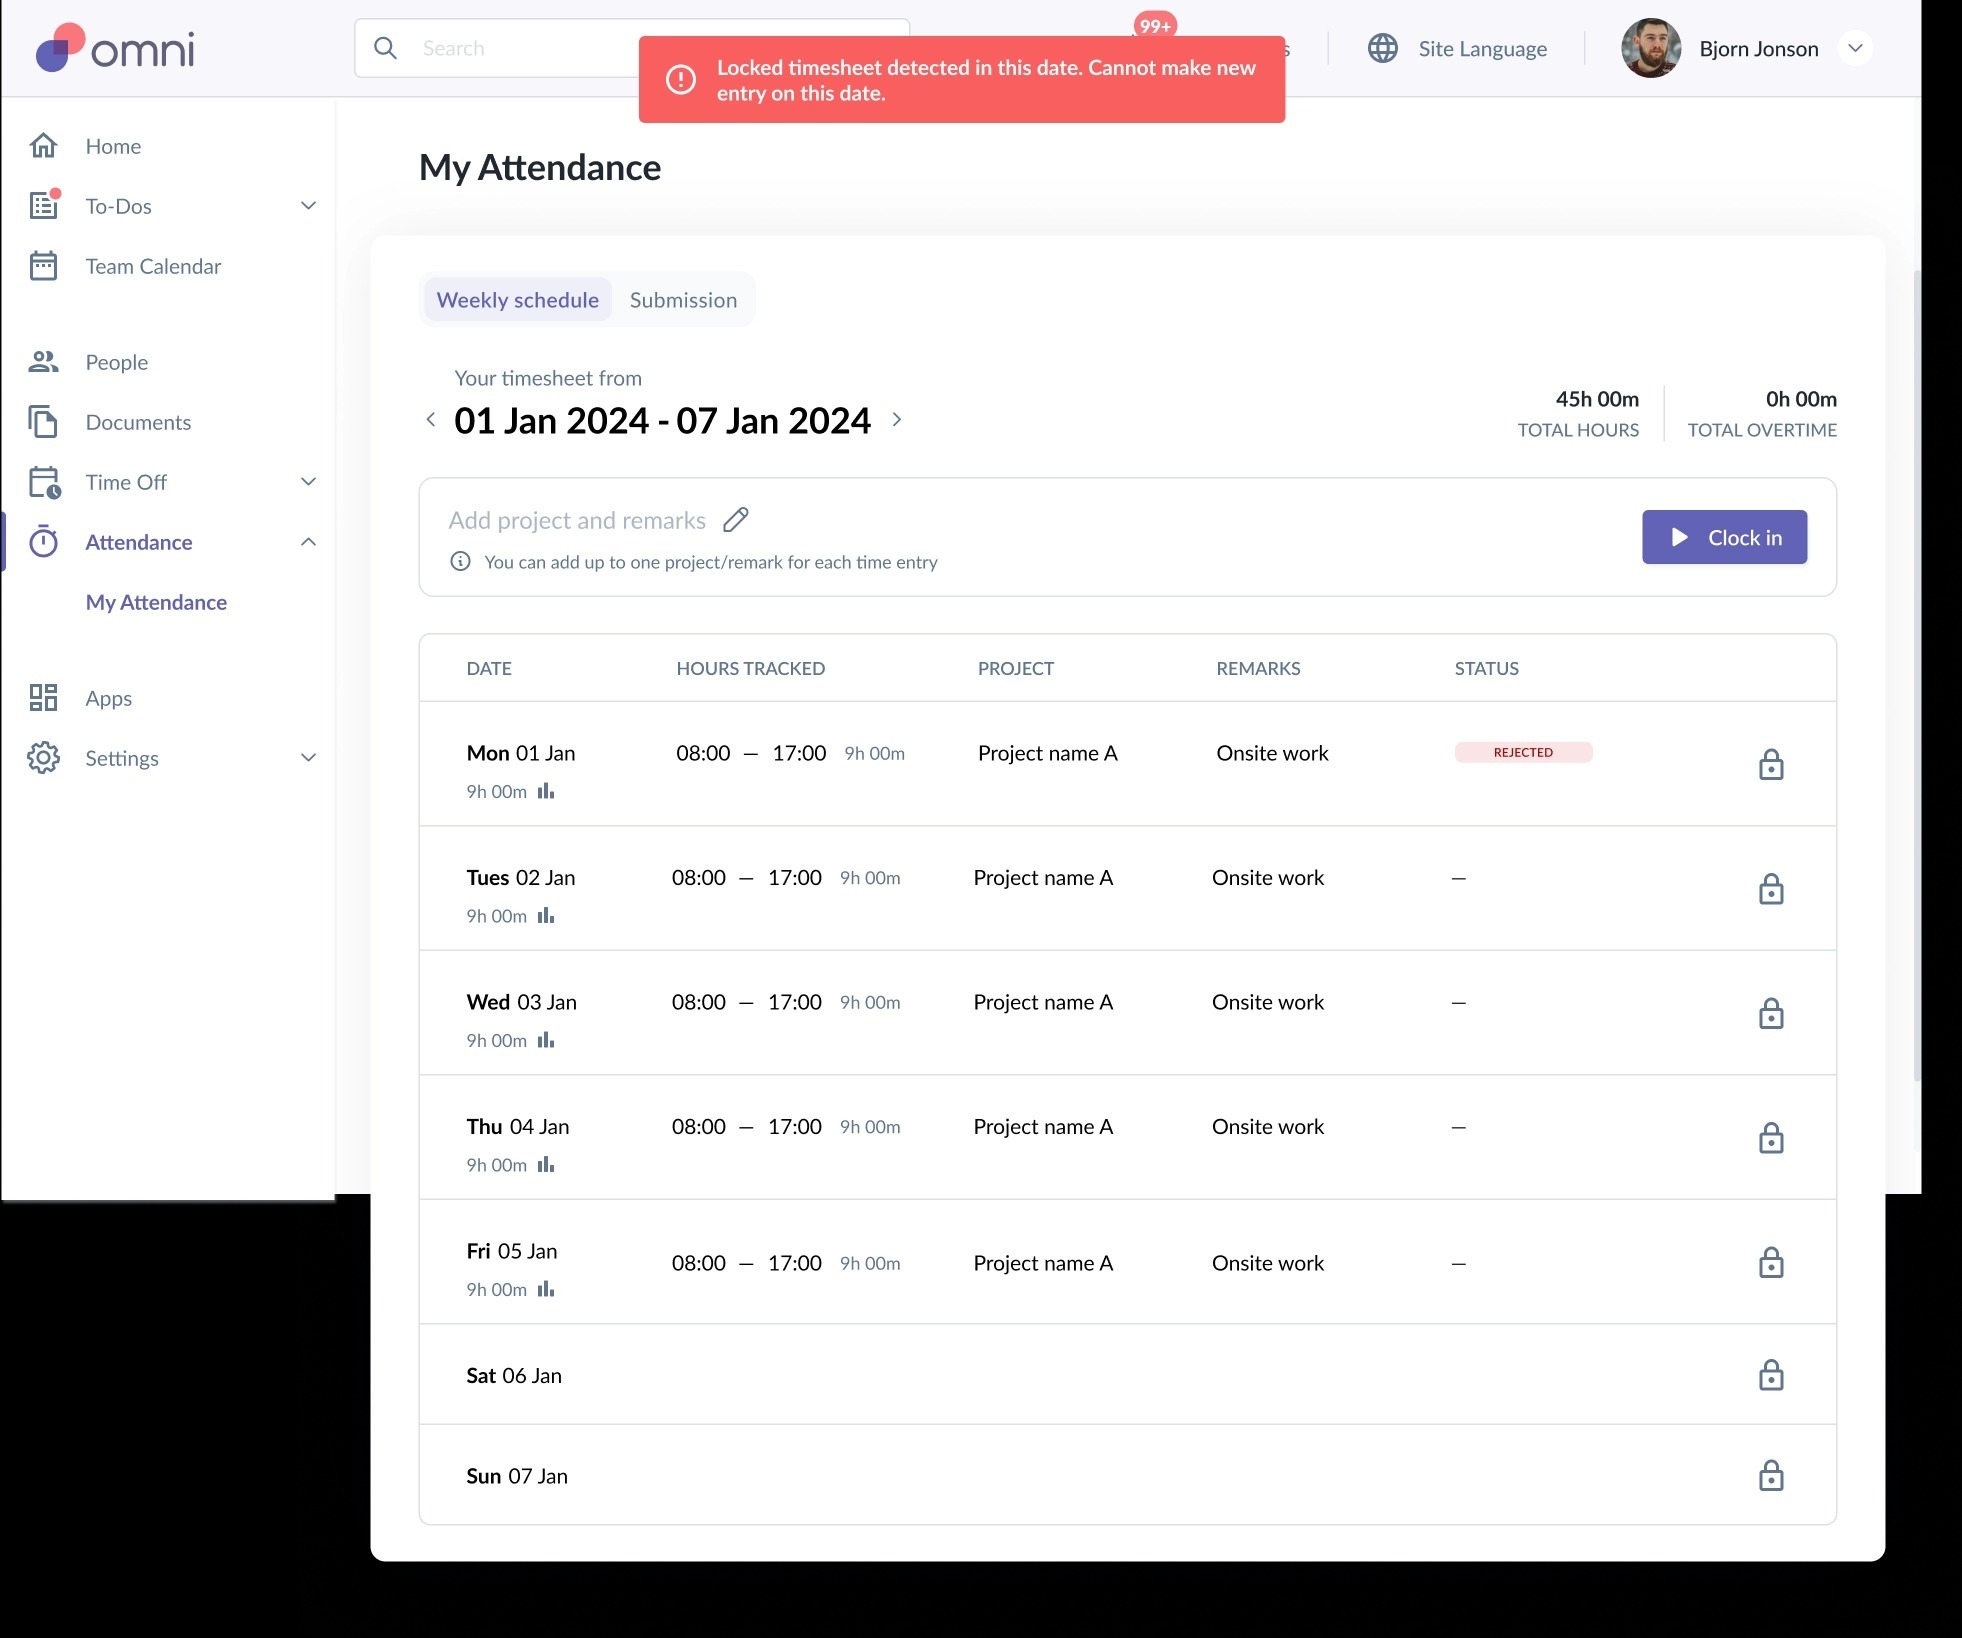1962x1638 pixels.
Task: Click the lock icon on Mon 01 Jan row
Action: [x=1771, y=765]
